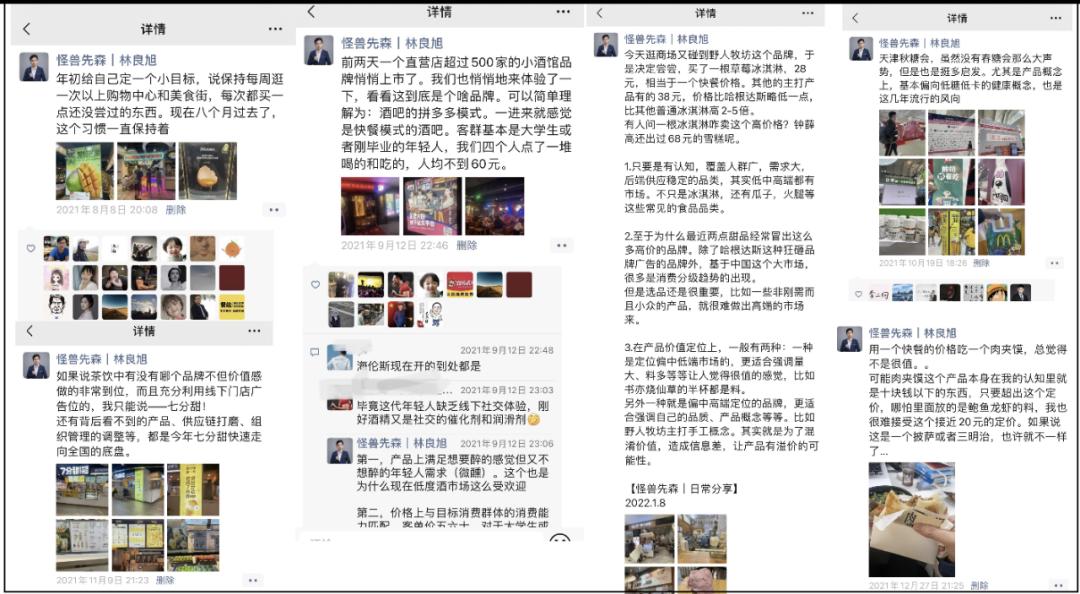This screenshot has height=594, width=1080.
Task: Delete the post dated 2021年9月12日 22:46
Action: click(x=466, y=245)
